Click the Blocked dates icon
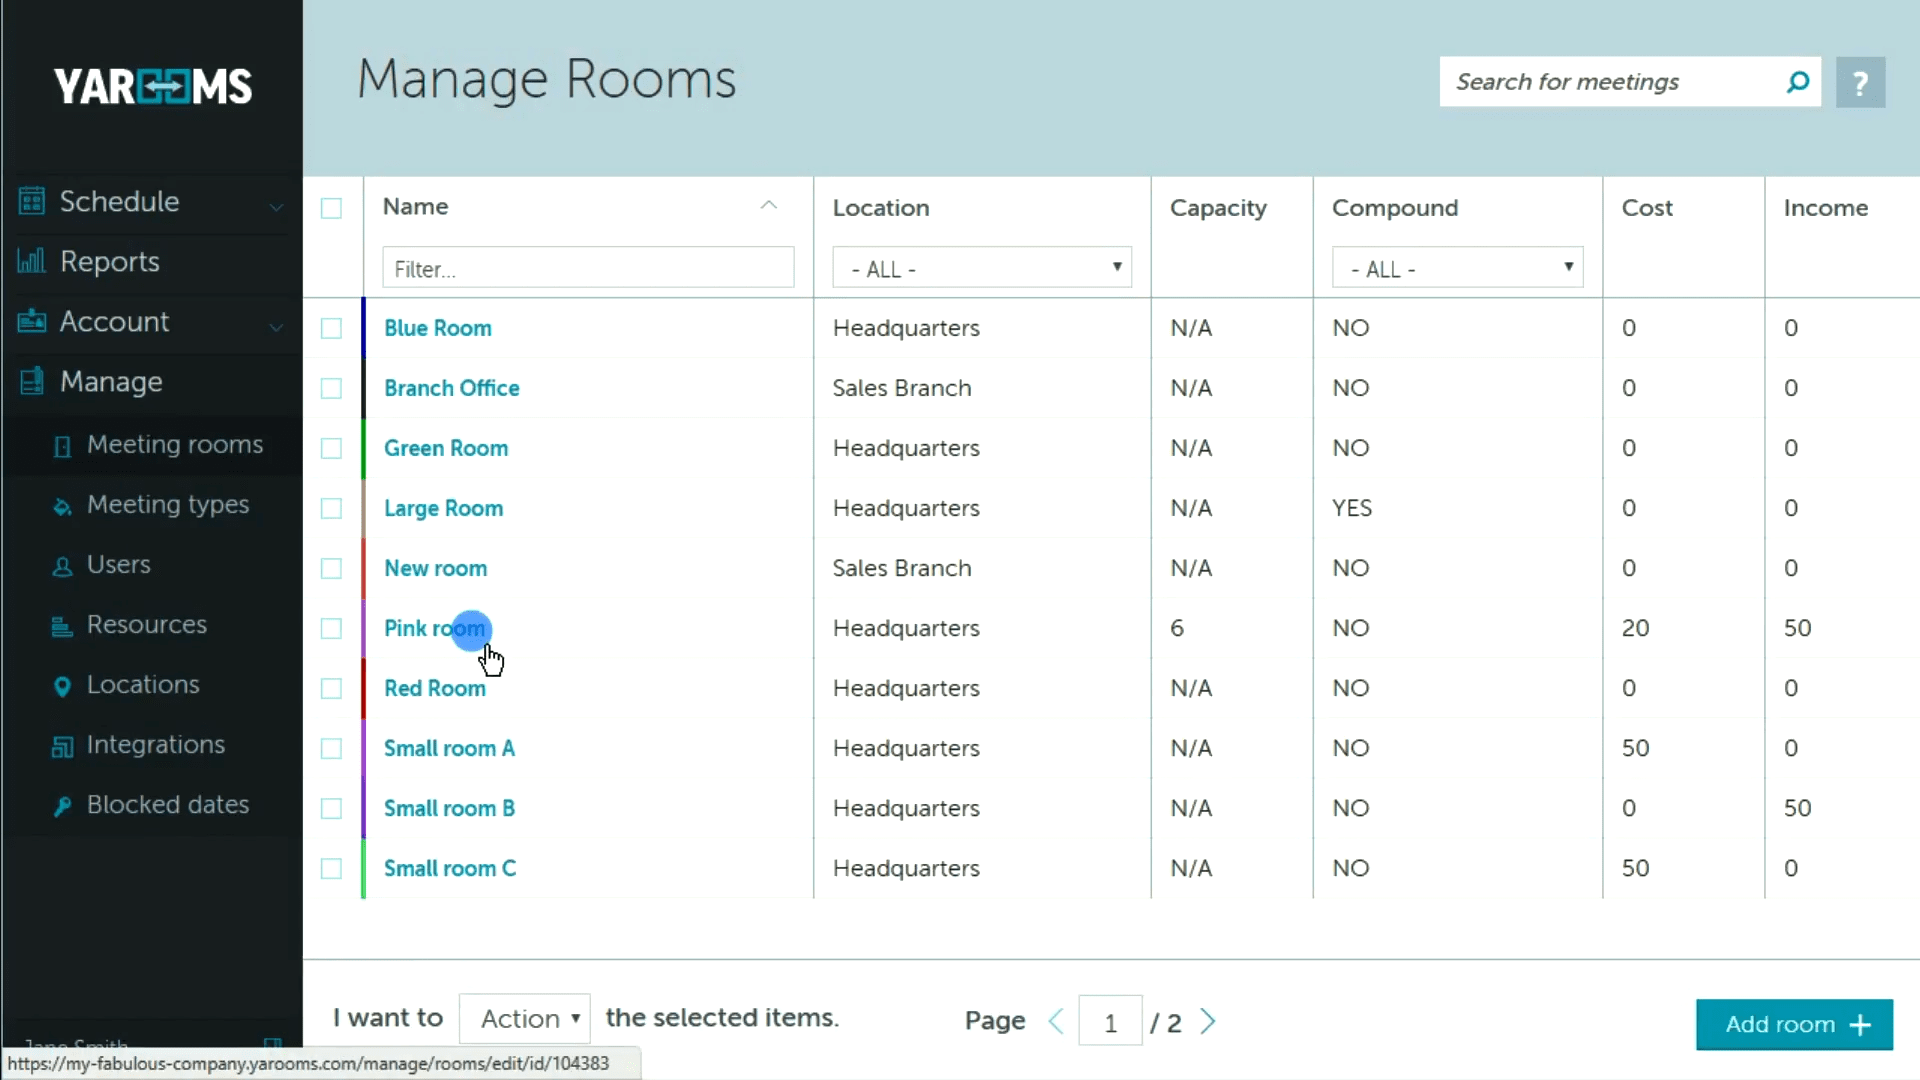Image resolution: width=1920 pixels, height=1080 pixels. pos(62,805)
